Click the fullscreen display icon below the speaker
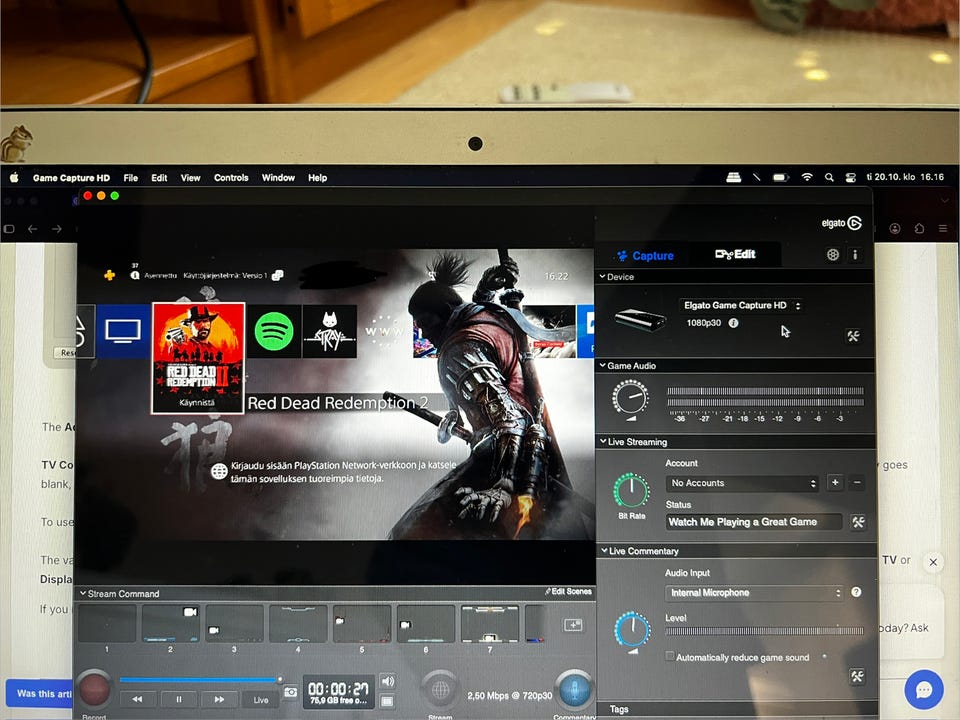 click(x=387, y=700)
